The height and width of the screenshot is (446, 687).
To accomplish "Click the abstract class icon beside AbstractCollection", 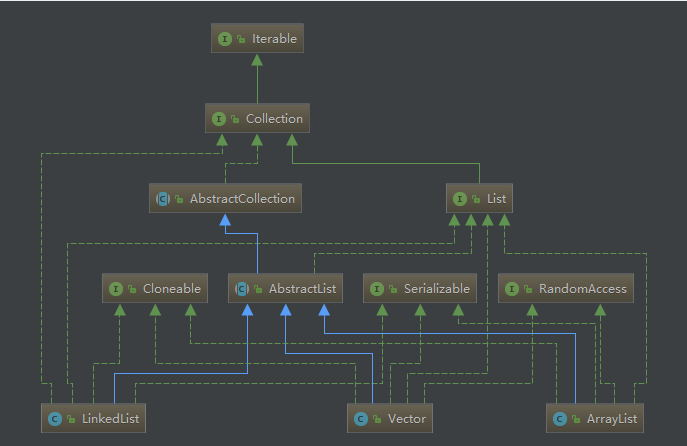I will coord(162,199).
